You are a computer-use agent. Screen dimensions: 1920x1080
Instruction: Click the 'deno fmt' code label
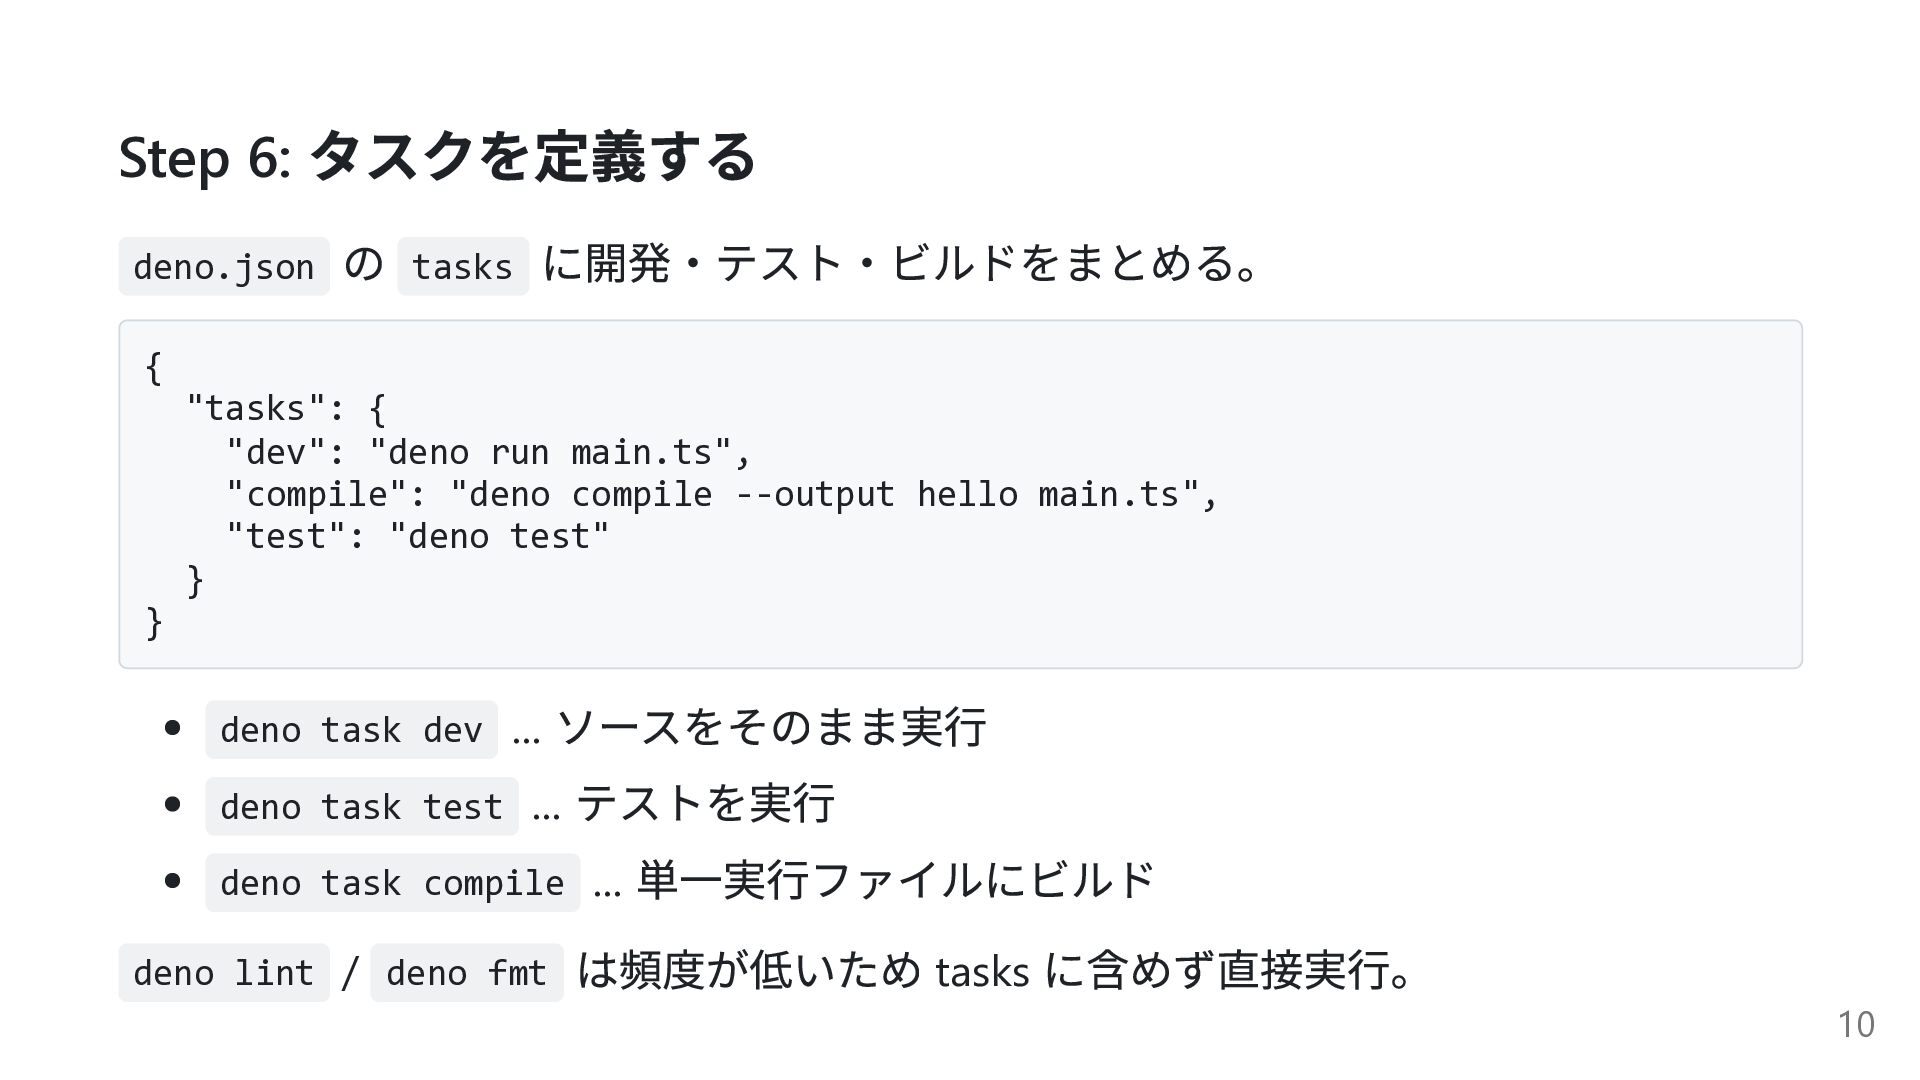(x=467, y=973)
